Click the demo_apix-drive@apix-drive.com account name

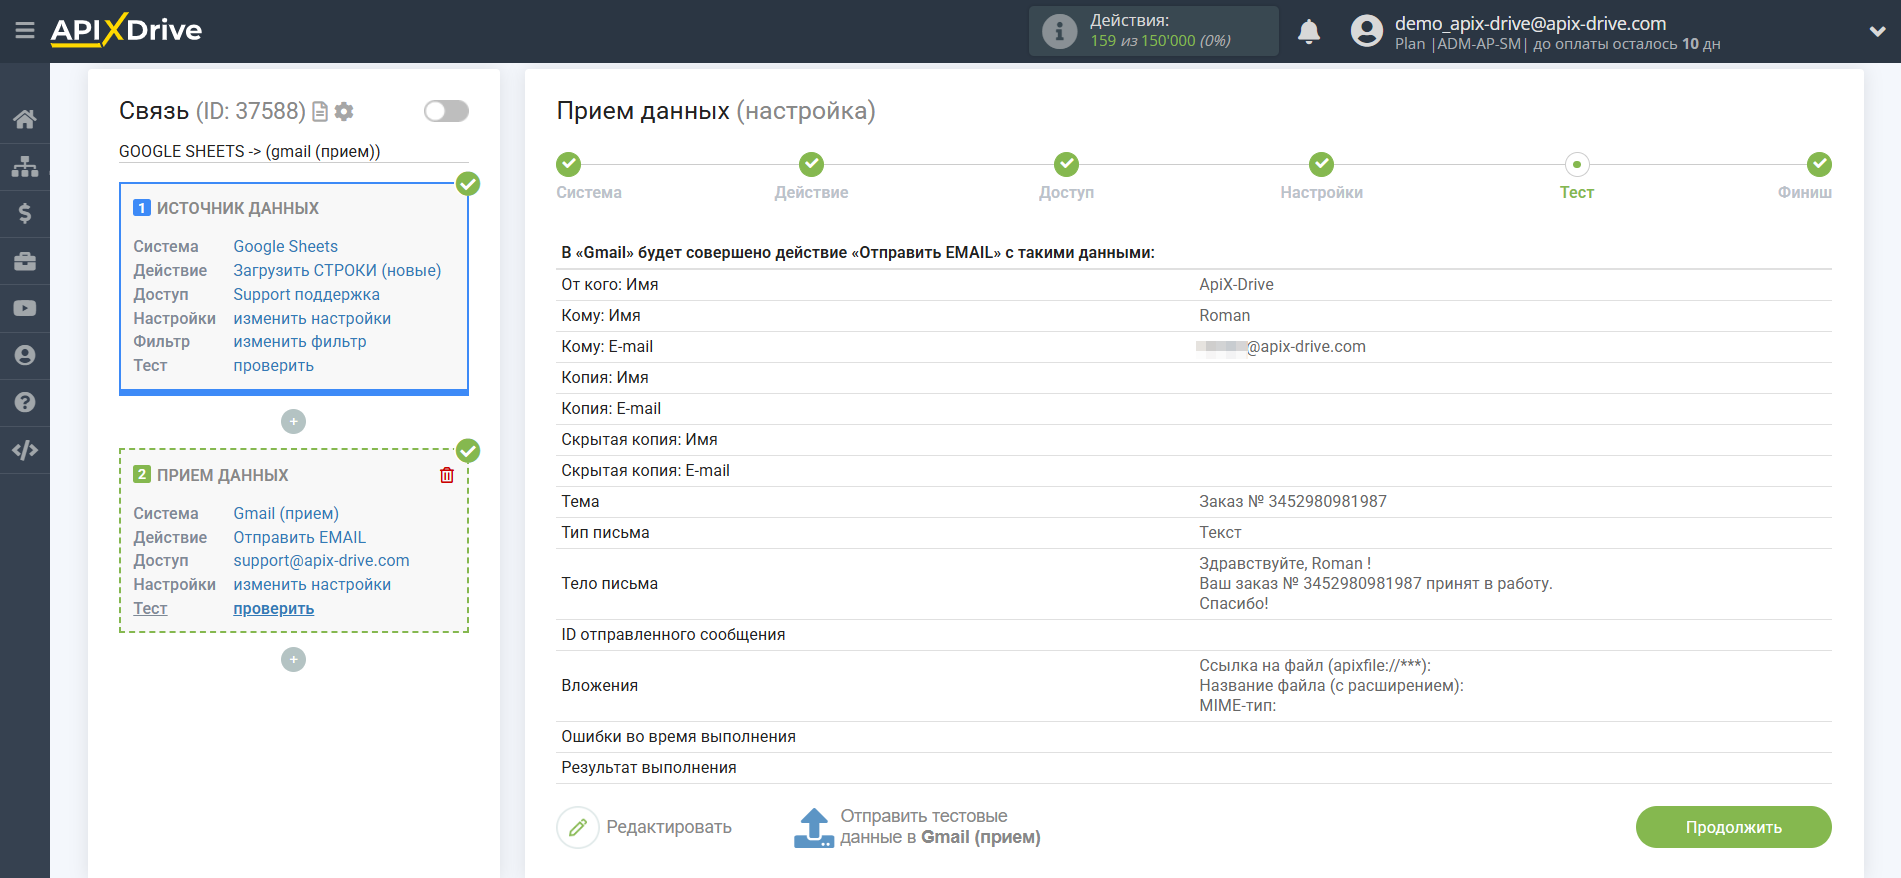1530,23
